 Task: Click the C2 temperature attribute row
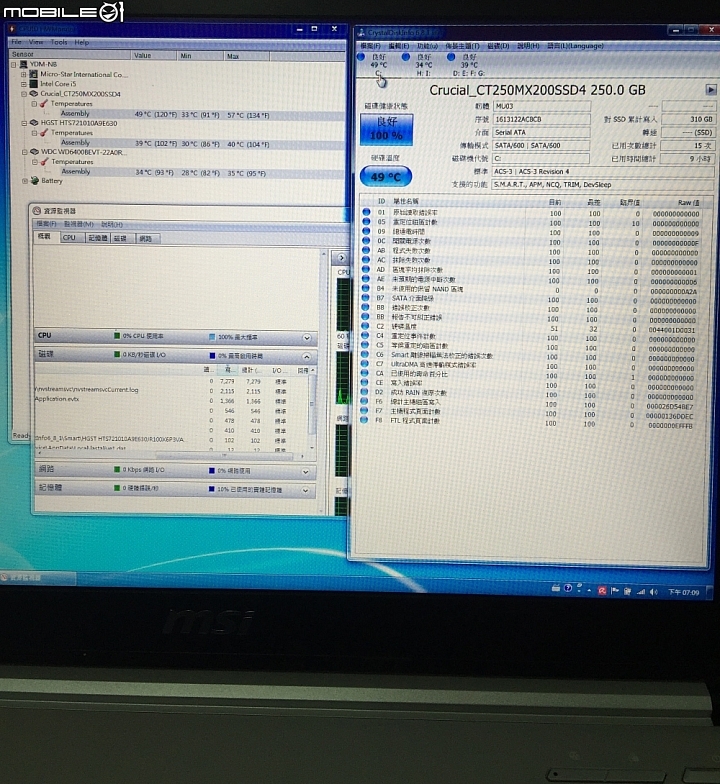(532, 328)
